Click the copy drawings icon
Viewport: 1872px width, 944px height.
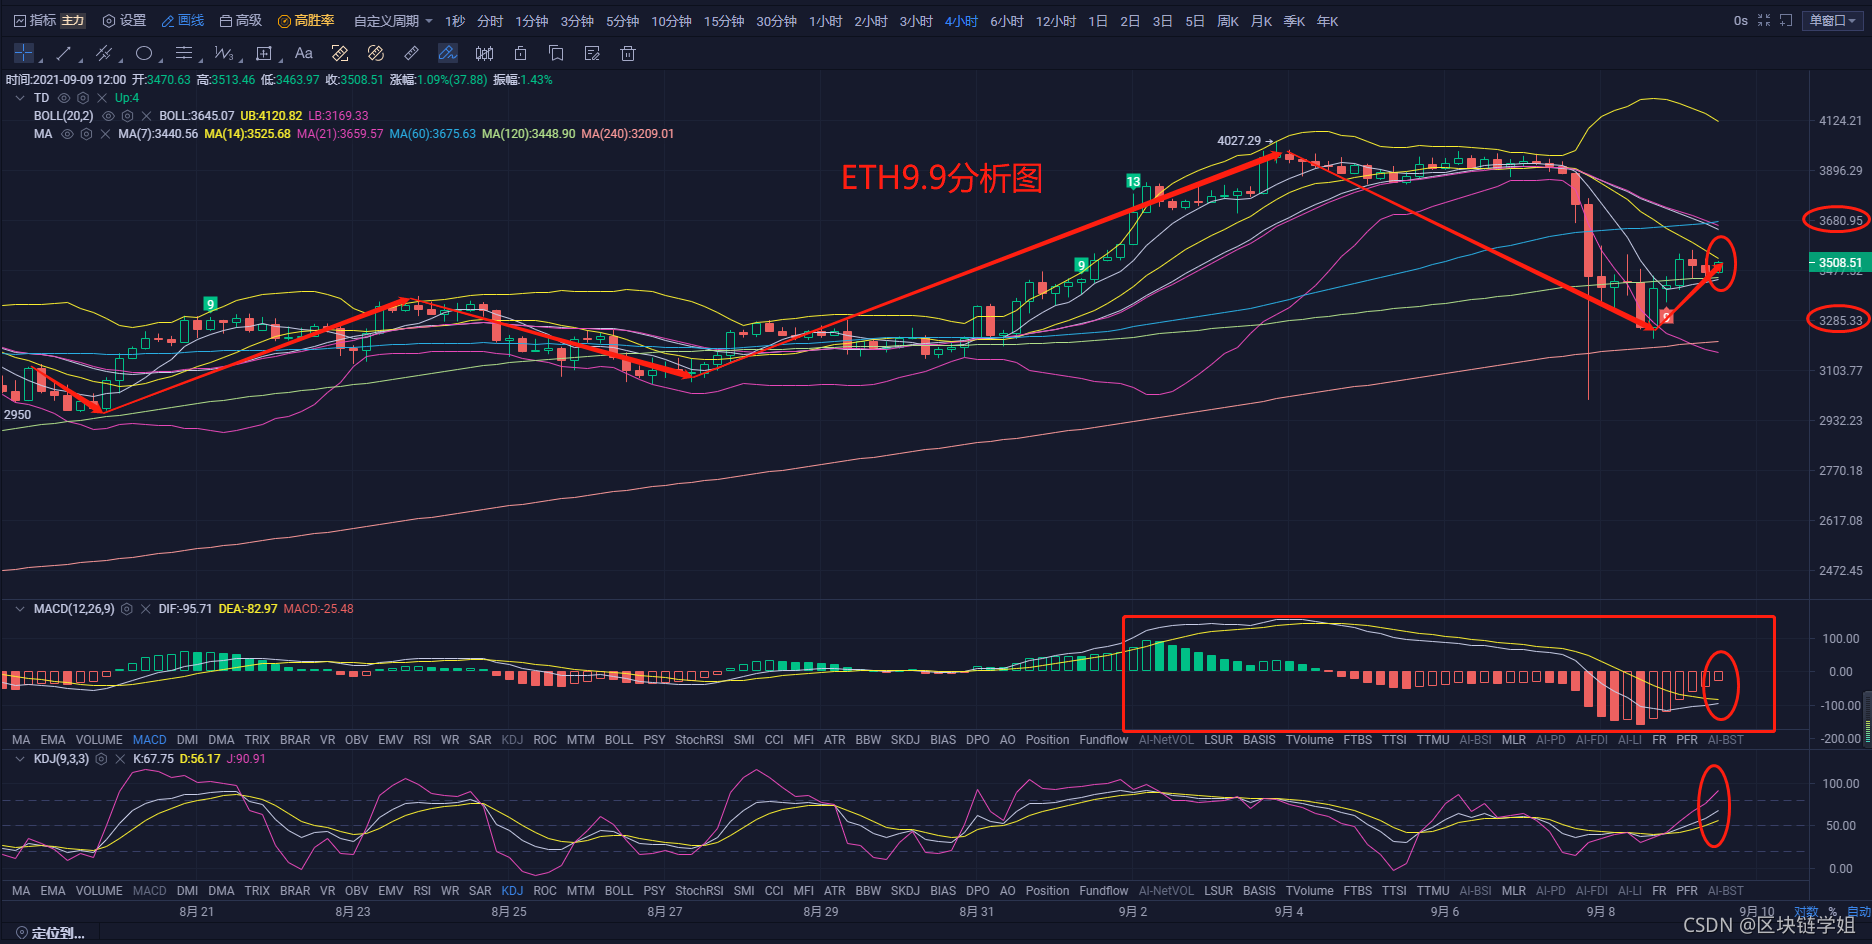556,53
